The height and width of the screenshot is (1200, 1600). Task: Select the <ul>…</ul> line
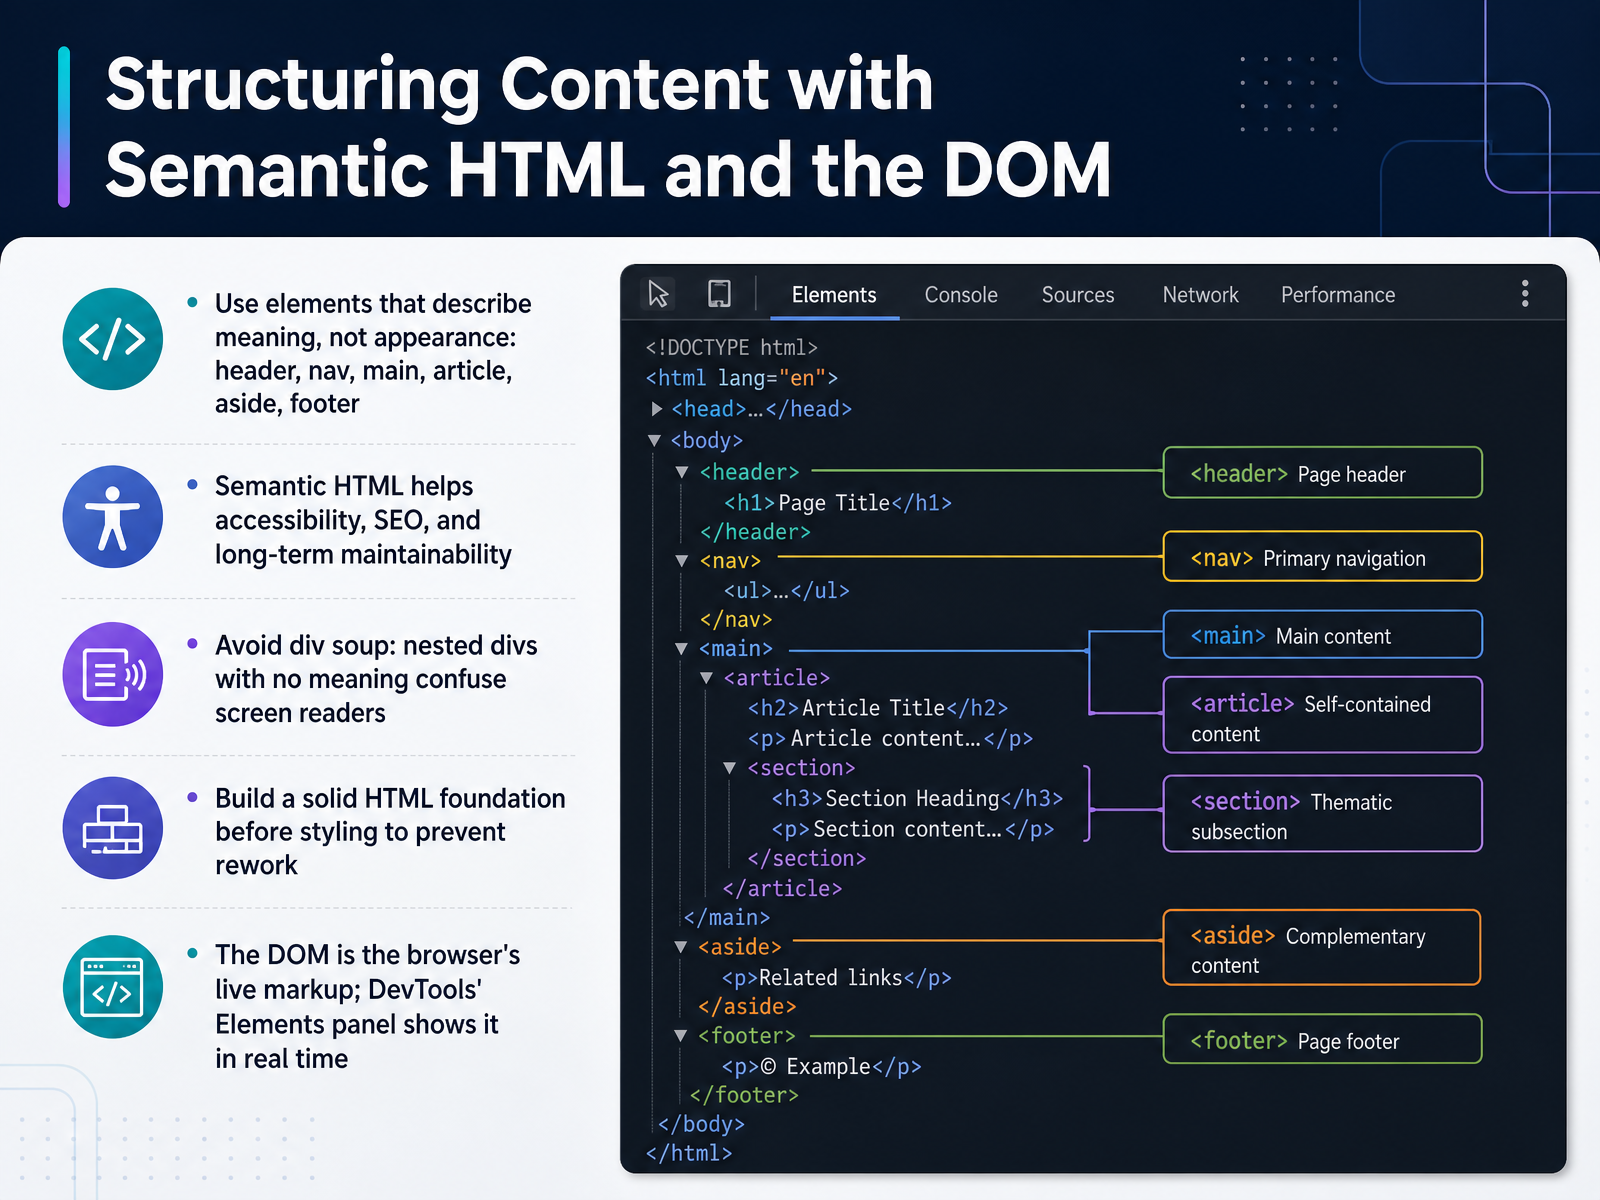click(x=787, y=591)
